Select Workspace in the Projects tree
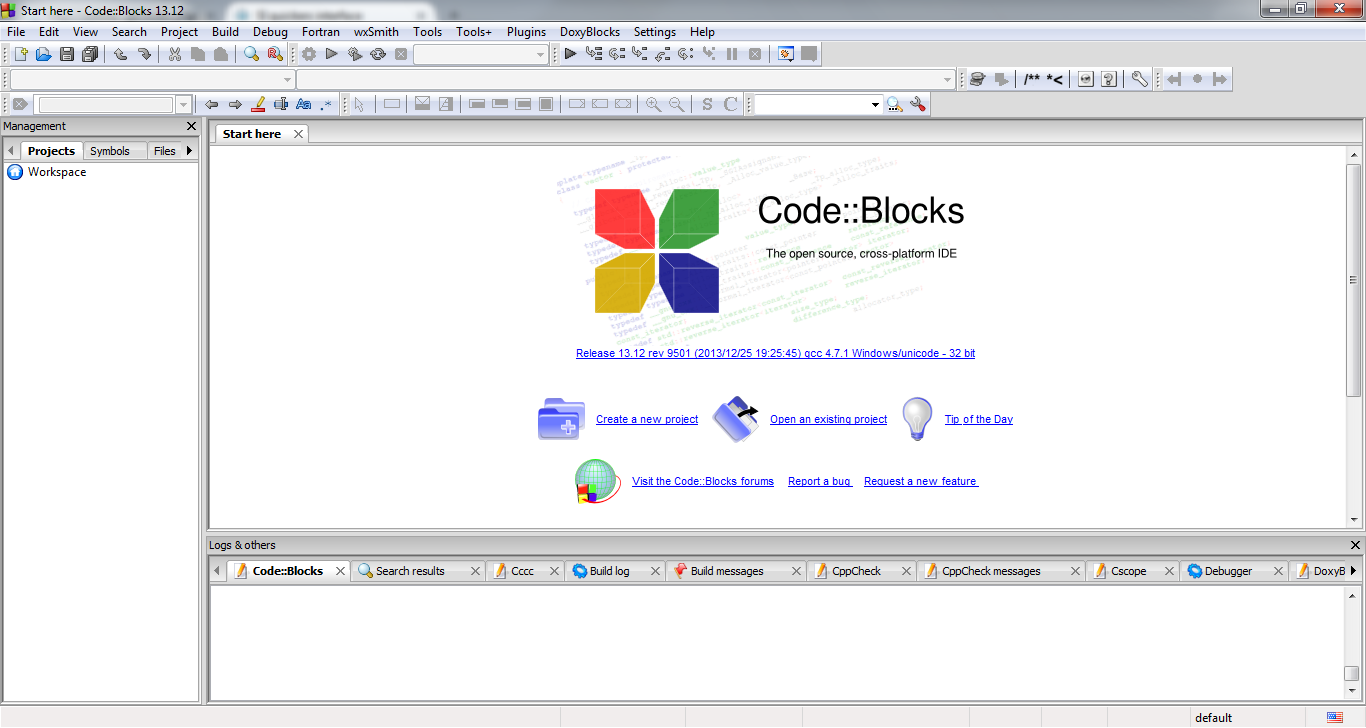Viewport: 1366px width, 728px height. click(56, 172)
